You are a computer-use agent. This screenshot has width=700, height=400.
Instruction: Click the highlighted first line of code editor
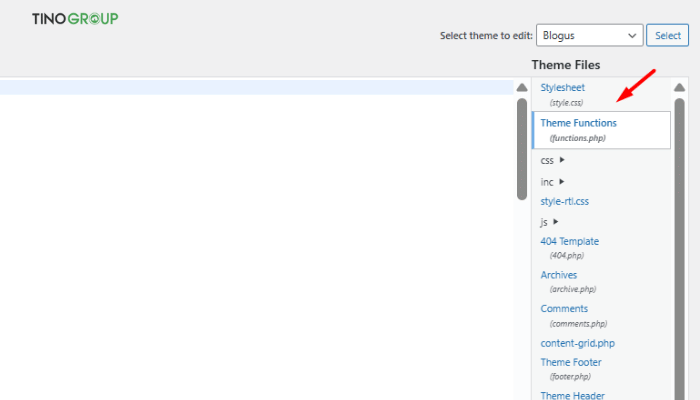point(257,88)
